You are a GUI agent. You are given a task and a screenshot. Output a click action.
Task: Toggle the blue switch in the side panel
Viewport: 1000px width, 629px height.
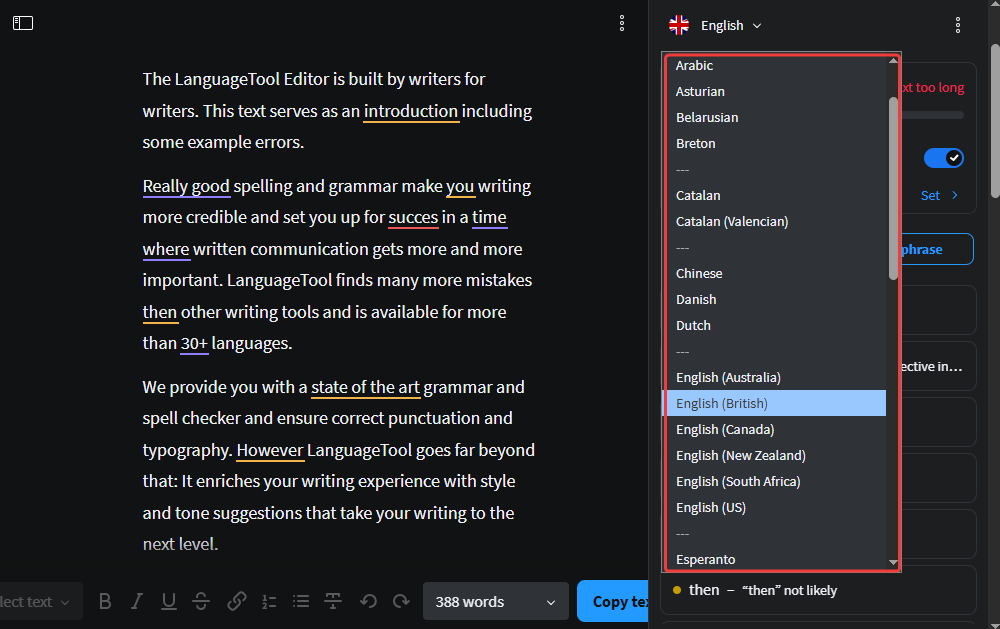tap(943, 158)
